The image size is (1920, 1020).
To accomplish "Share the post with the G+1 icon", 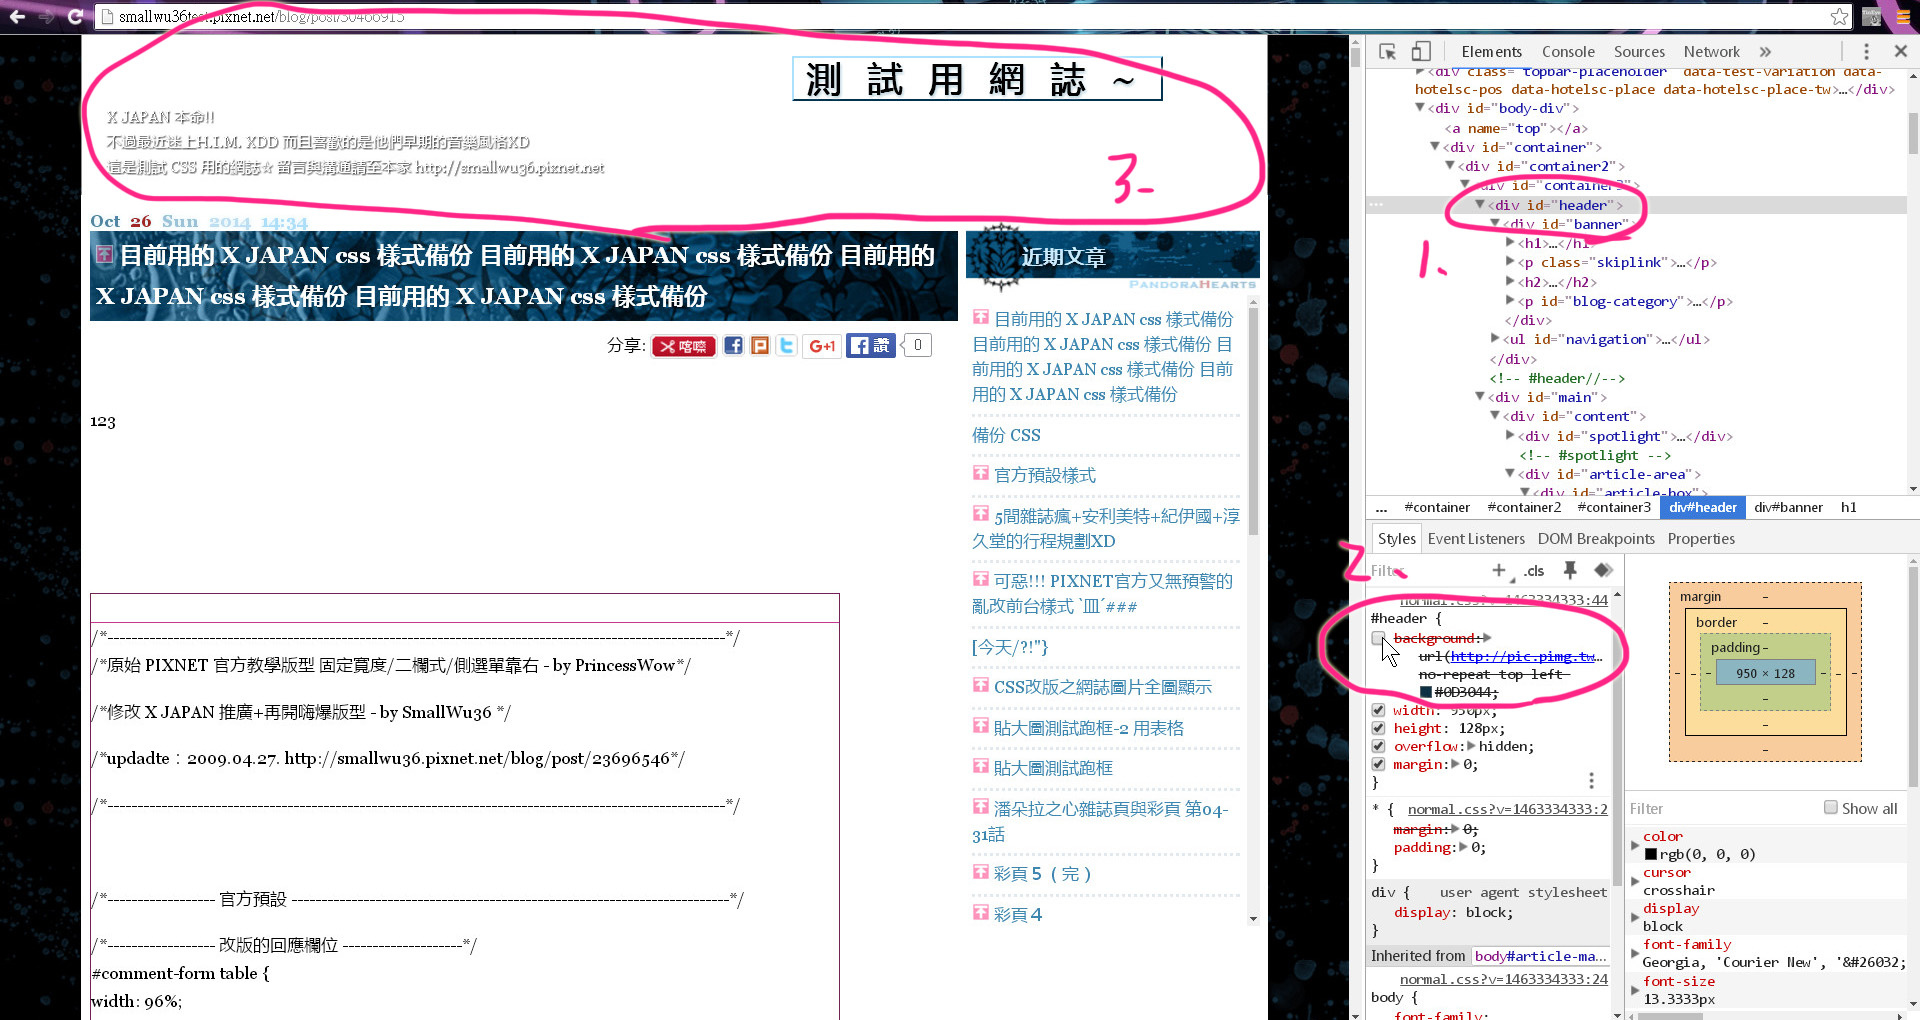I will click(x=822, y=345).
